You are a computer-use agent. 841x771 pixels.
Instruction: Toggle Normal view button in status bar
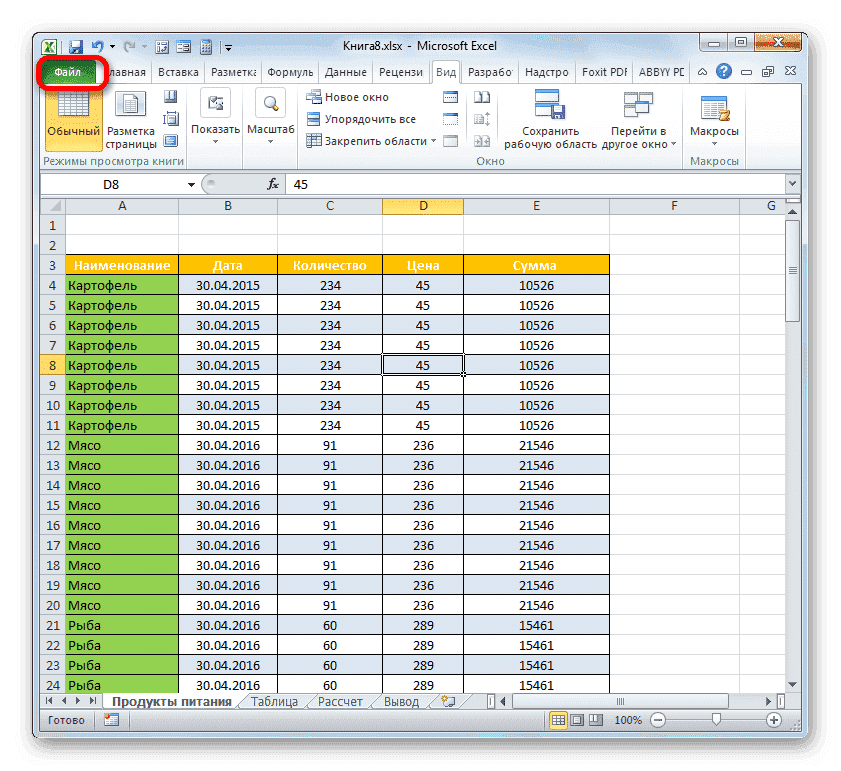pos(557,719)
